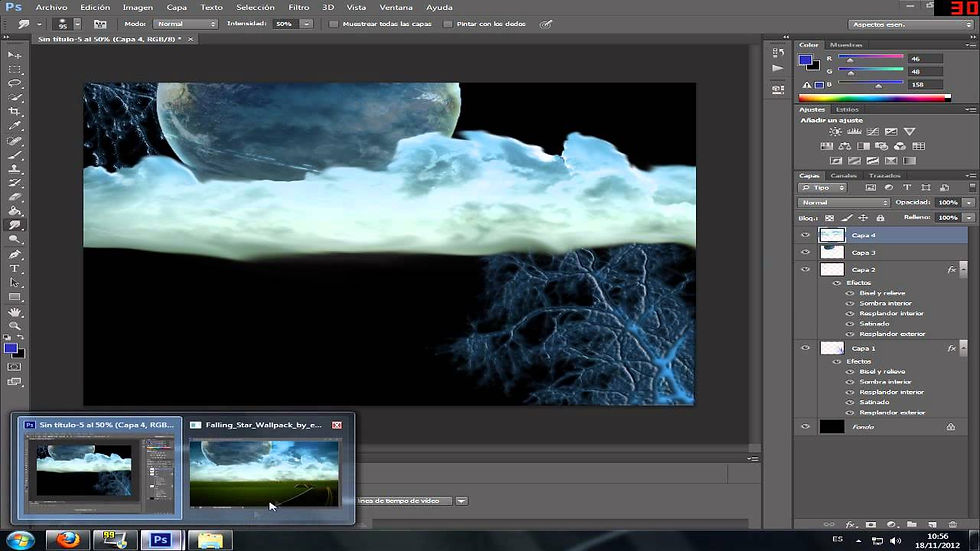Click the B value field showing 158

pyautogui.click(x=927, y=84)
